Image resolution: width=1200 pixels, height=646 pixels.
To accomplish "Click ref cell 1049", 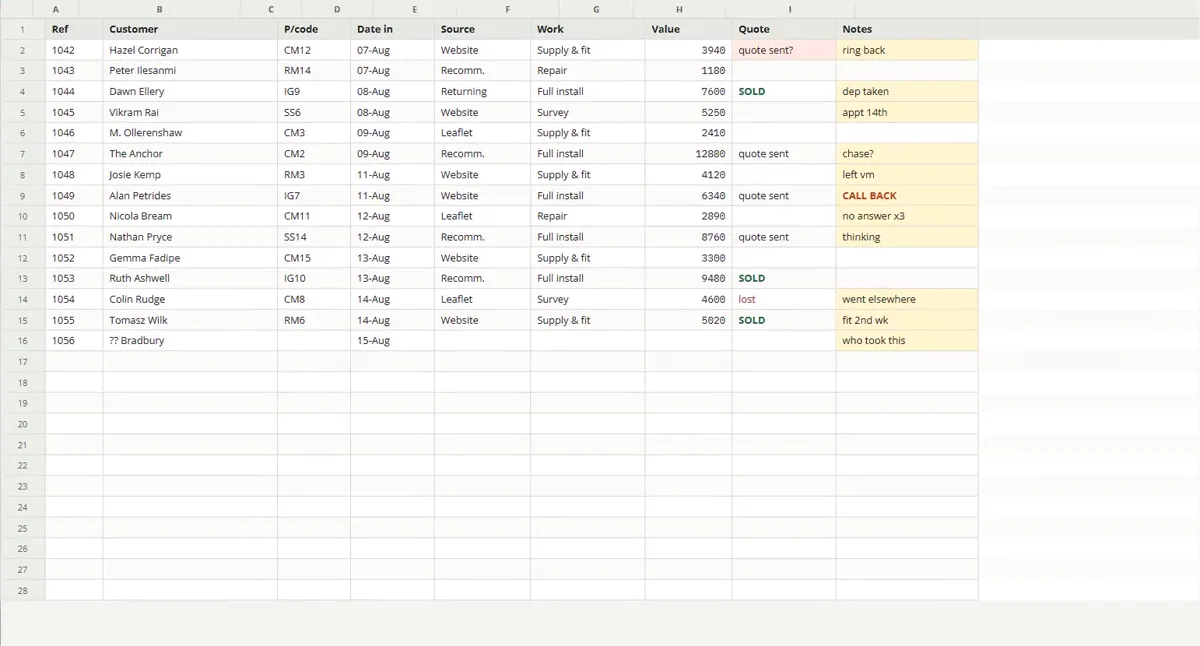I will click(x=74, y=196).
